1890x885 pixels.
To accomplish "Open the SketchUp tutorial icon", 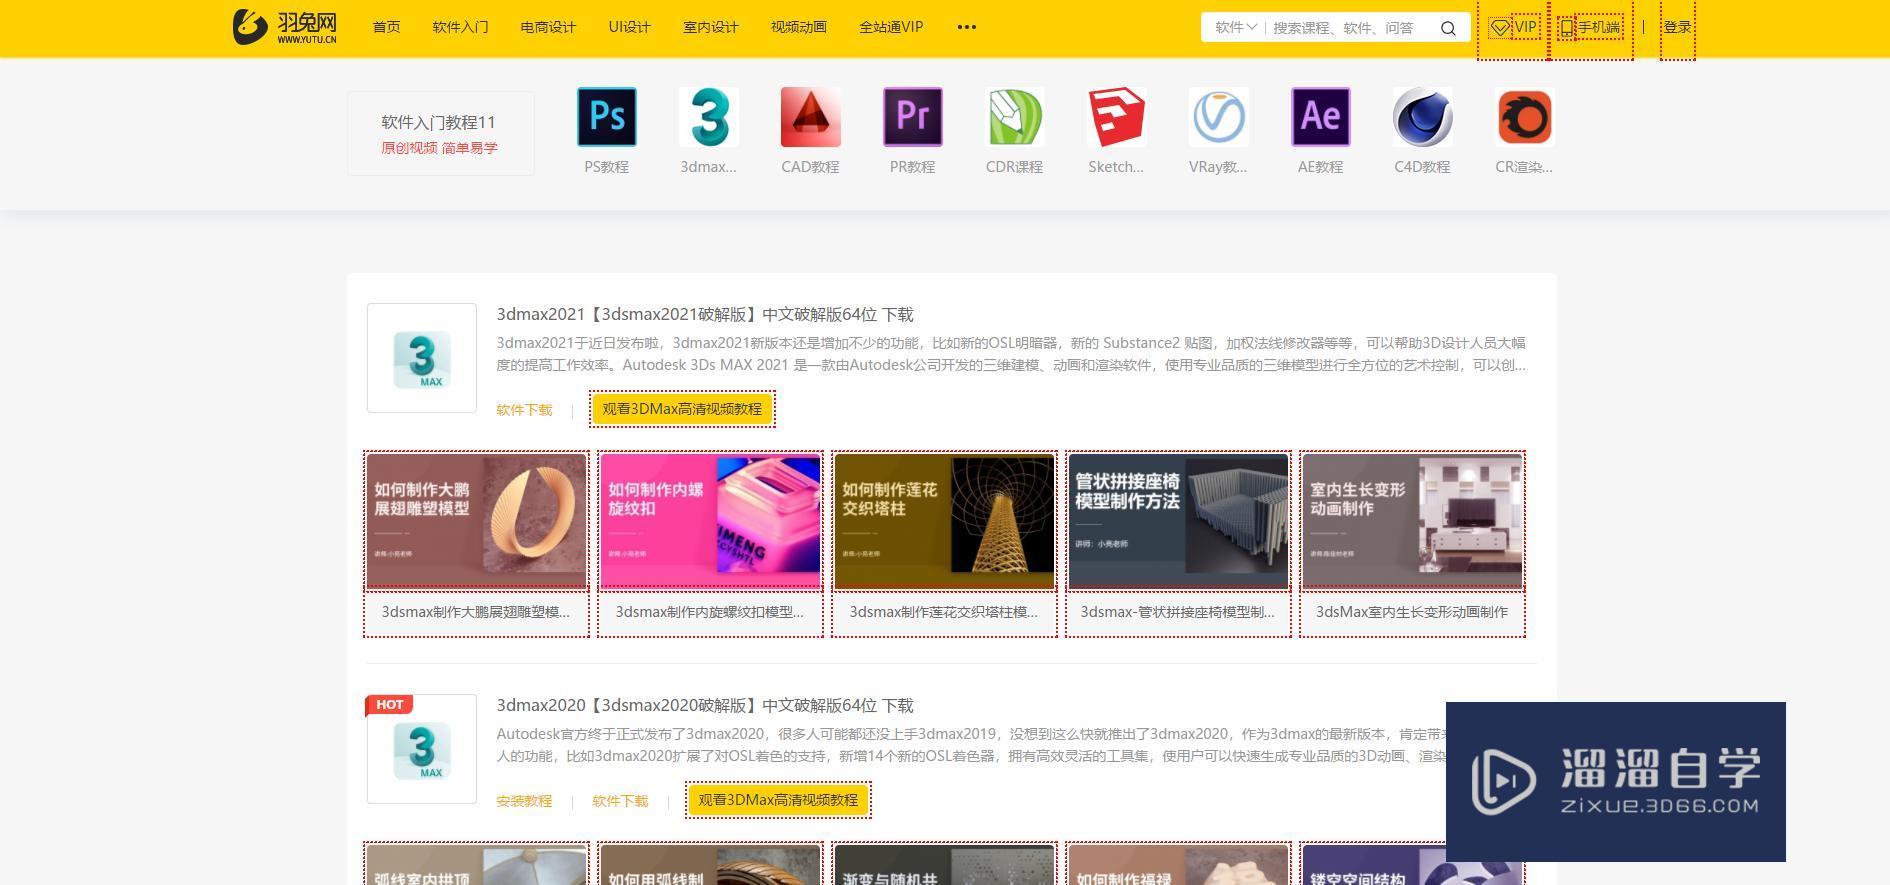I will (1116, 117).
